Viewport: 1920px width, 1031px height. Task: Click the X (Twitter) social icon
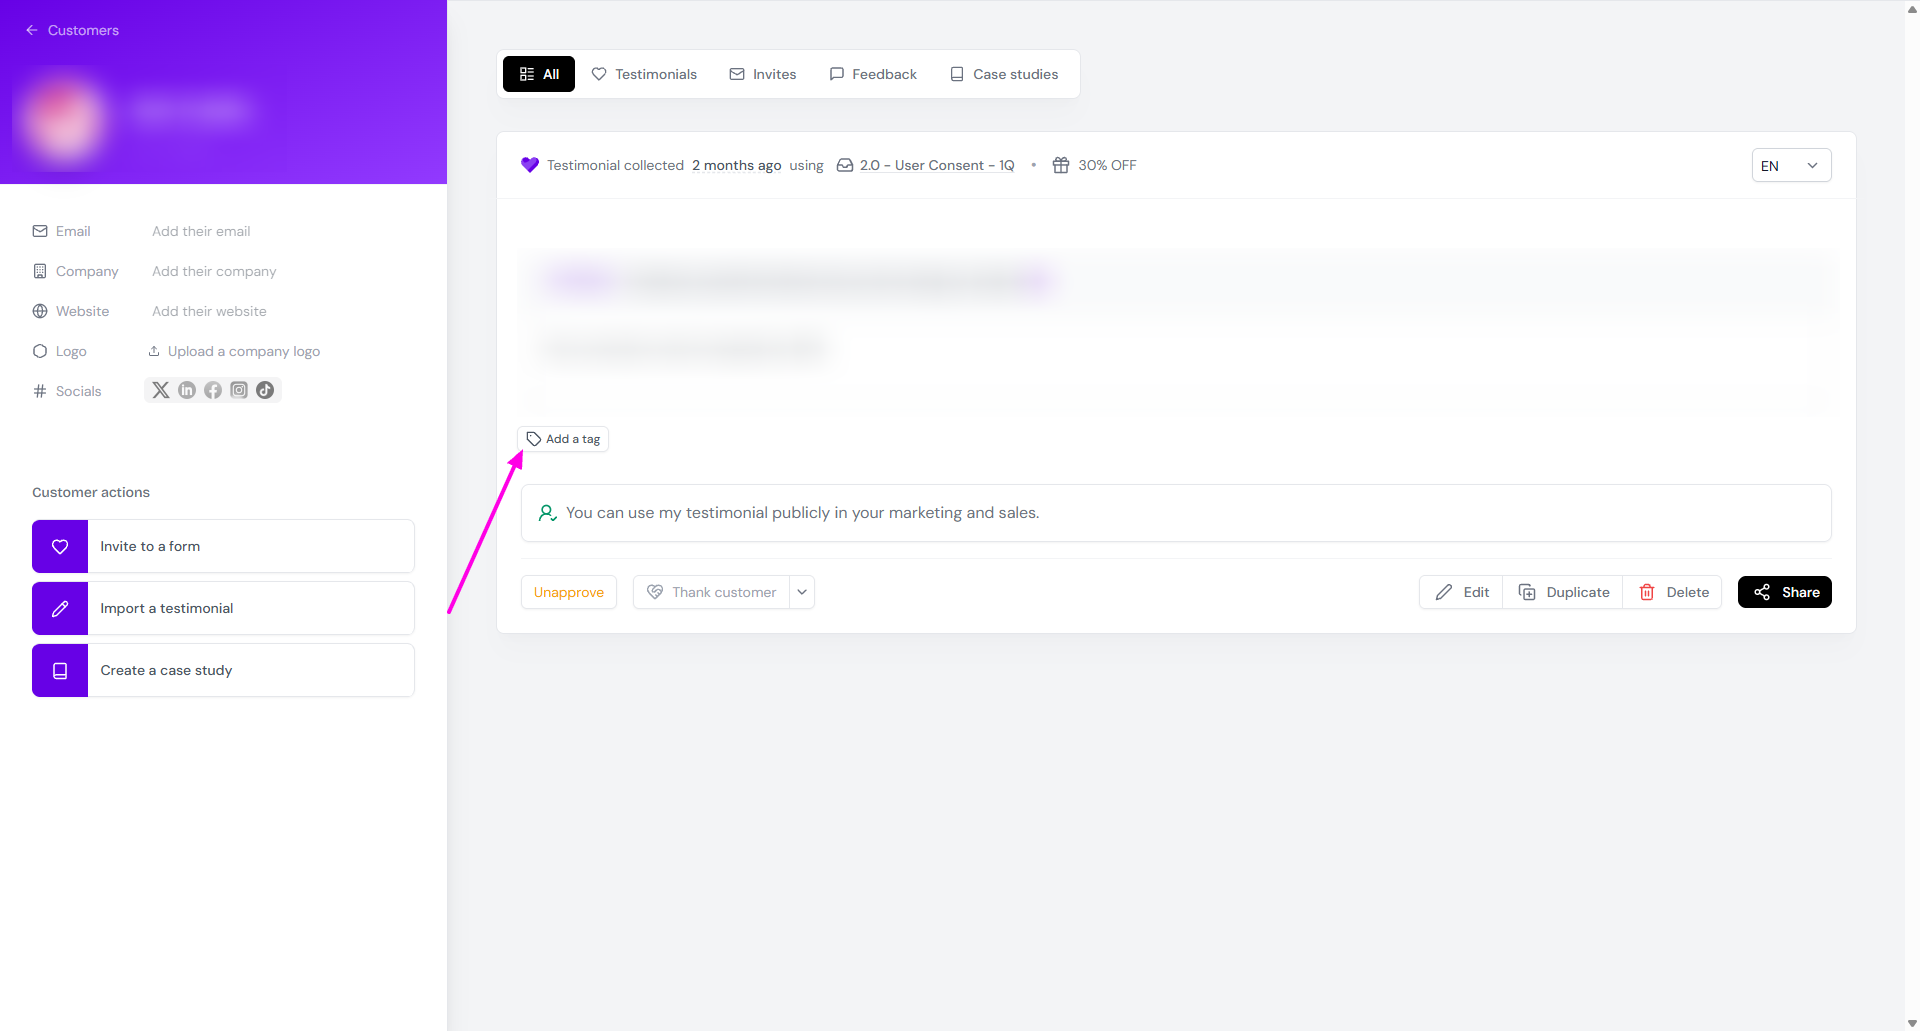coord(160,390)
